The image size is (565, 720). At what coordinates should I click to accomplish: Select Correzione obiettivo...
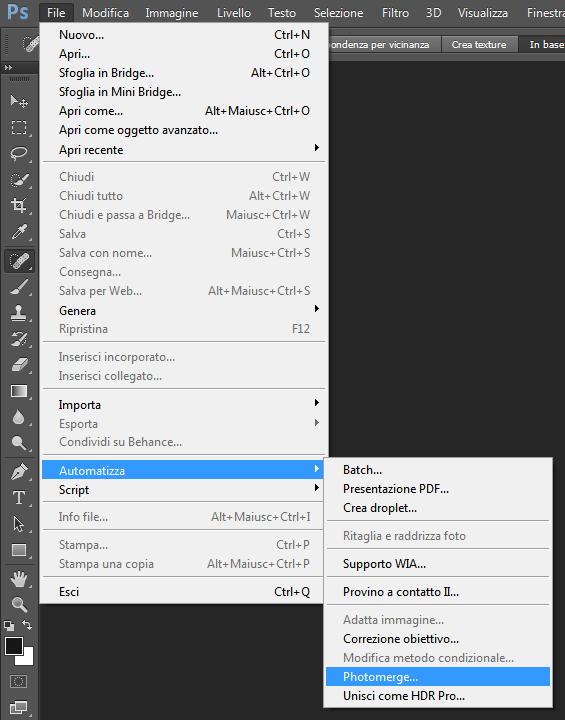(x=438, y=639)
